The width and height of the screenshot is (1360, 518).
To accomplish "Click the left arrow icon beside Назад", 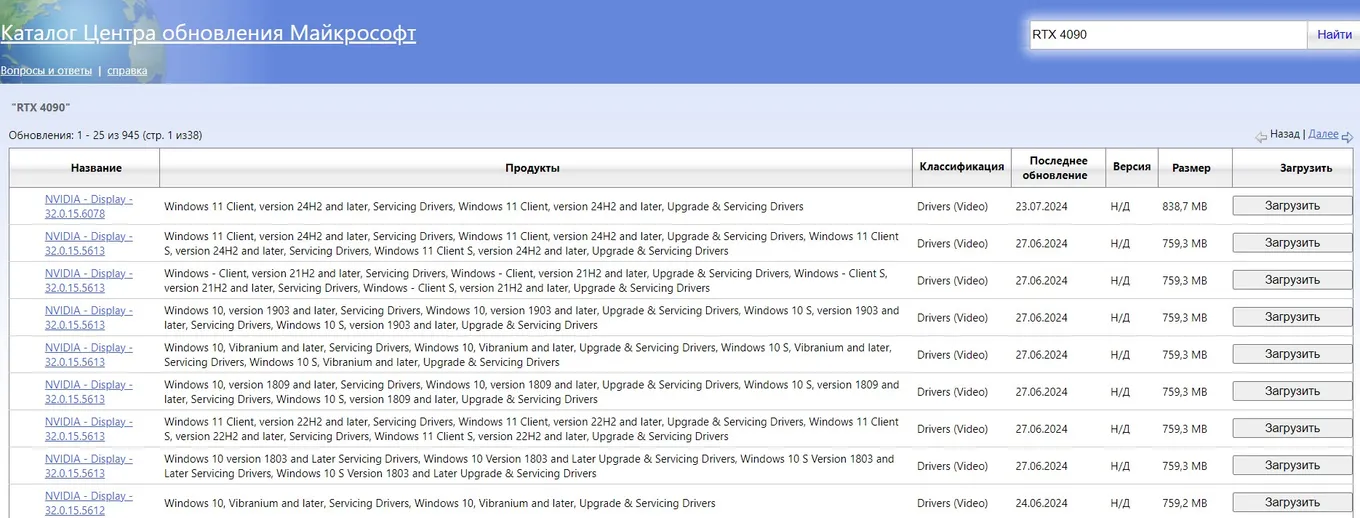I will (x=1261, y=136).
